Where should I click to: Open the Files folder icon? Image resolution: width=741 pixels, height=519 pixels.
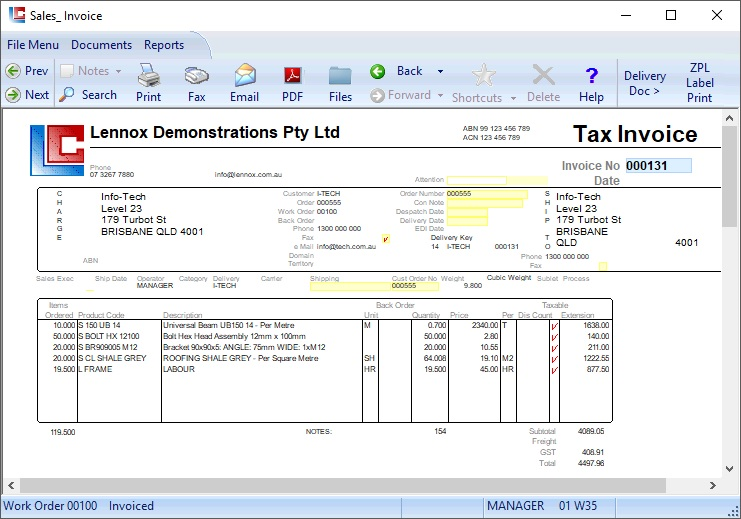[x=340, y=76]
